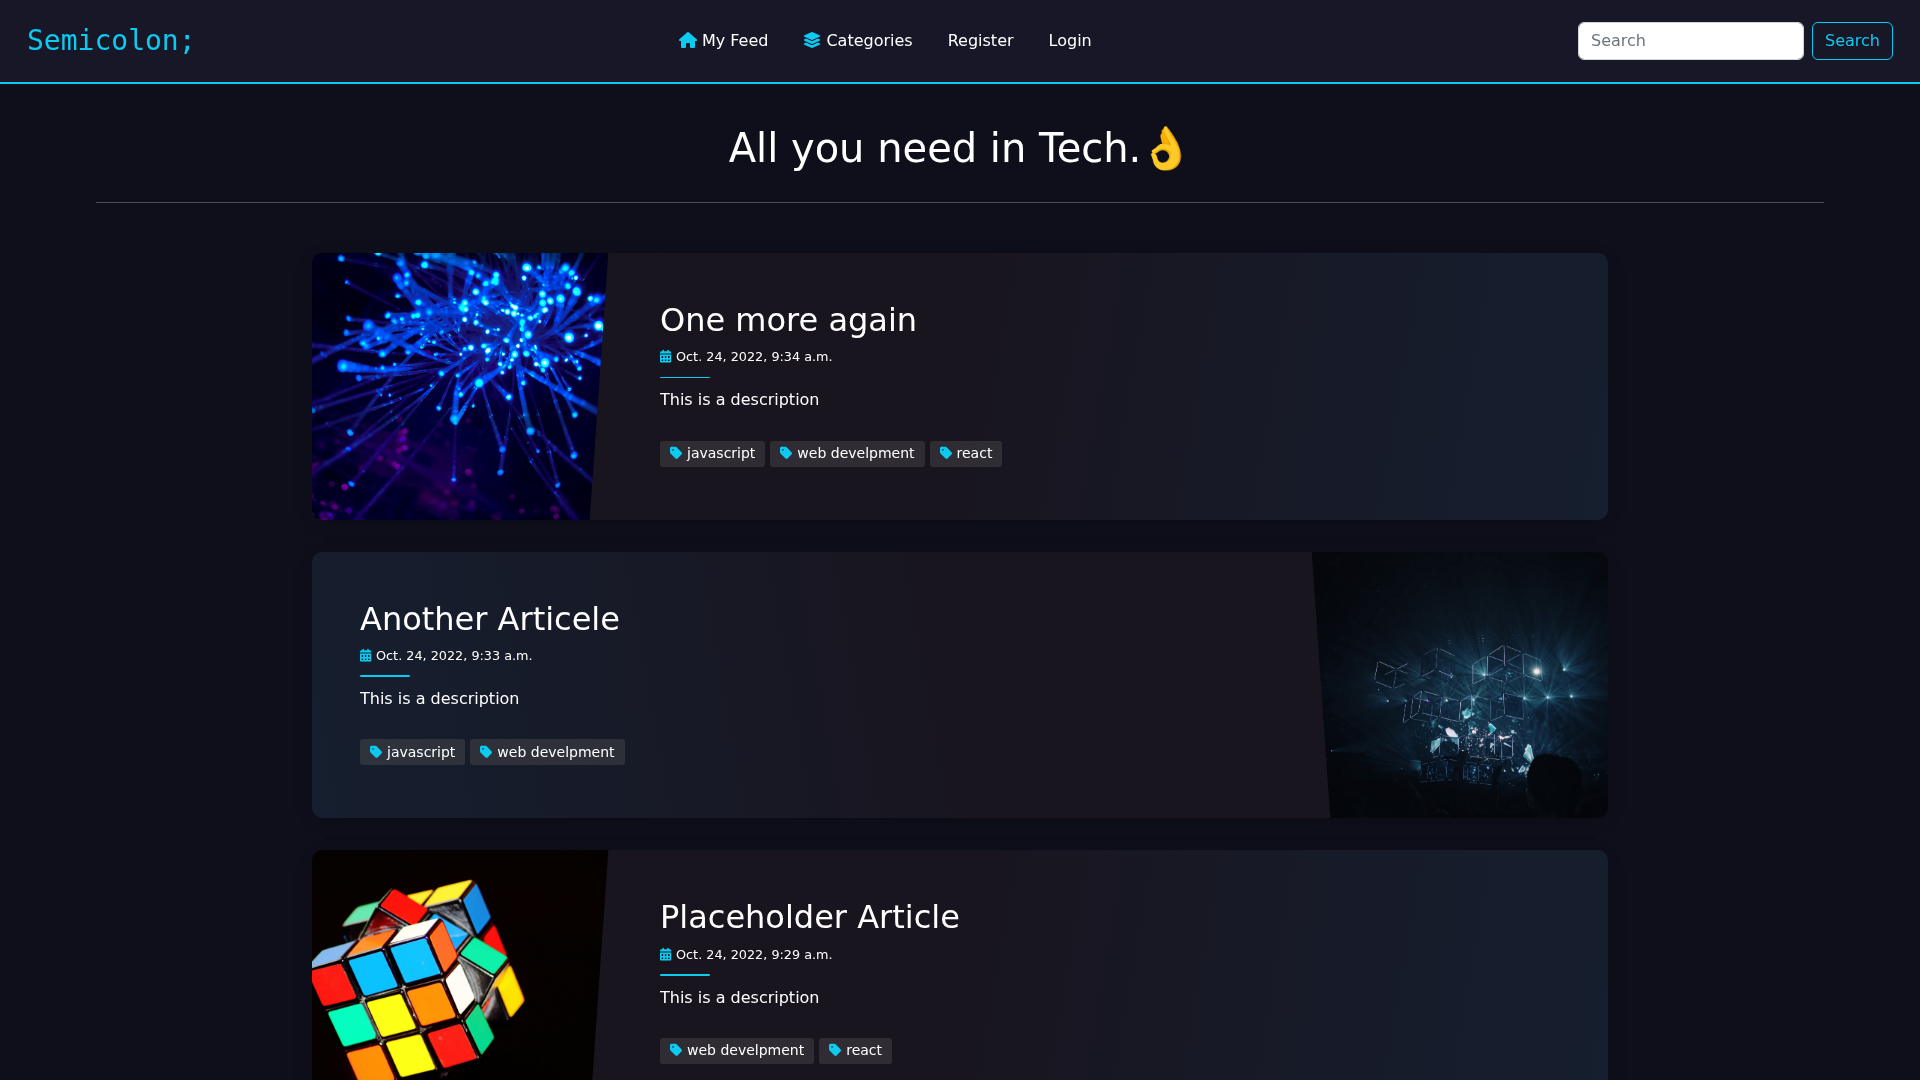This screenshot has height=1080, width=1920.
Task: Click the date Oct. 24, 2022, 9:33 a.m.
Action: tap(454, 656)
